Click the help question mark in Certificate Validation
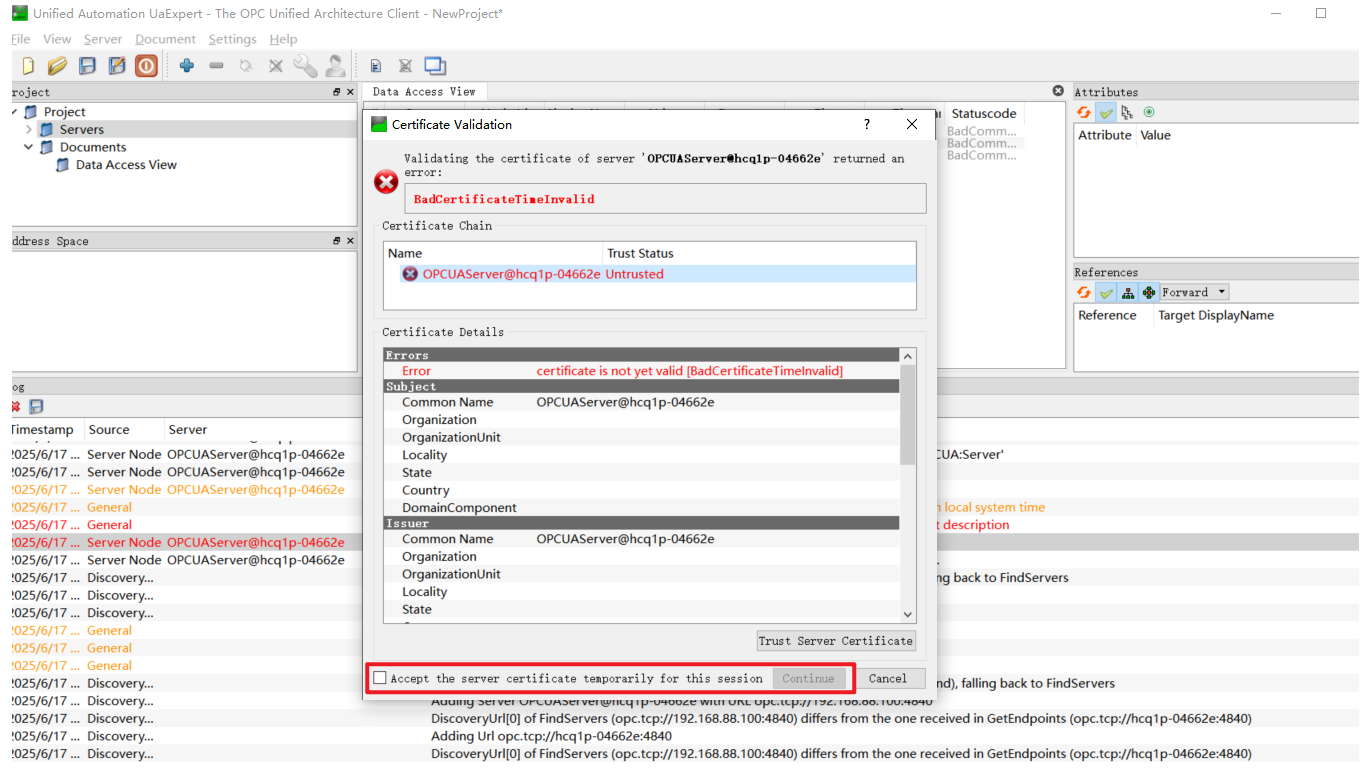The height and width of the screenshot is (783, 1361). (x=867, y=124)
